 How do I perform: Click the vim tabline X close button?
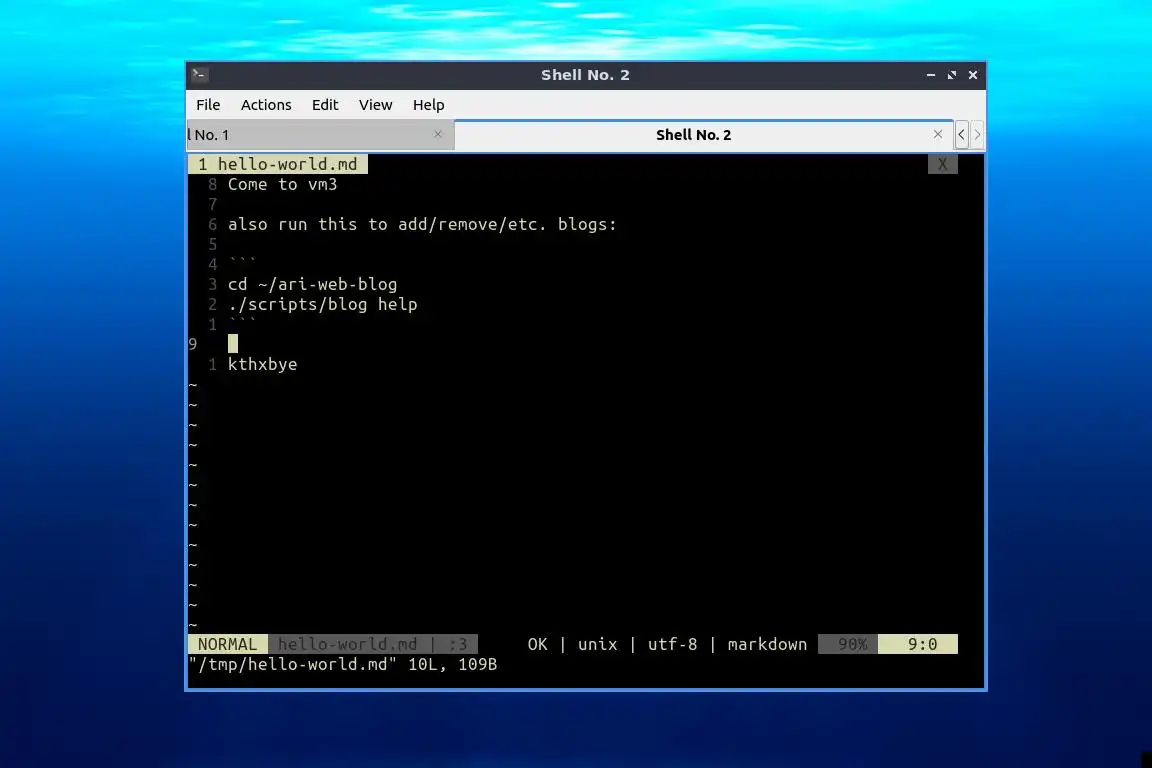[943, 165]
